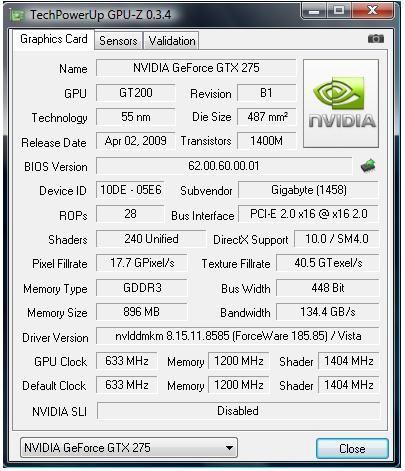This screenshot has height=471, width=405.
Task: Click the Default Clock row Shader field 1404 MHz
Action: tap(349, 385)
